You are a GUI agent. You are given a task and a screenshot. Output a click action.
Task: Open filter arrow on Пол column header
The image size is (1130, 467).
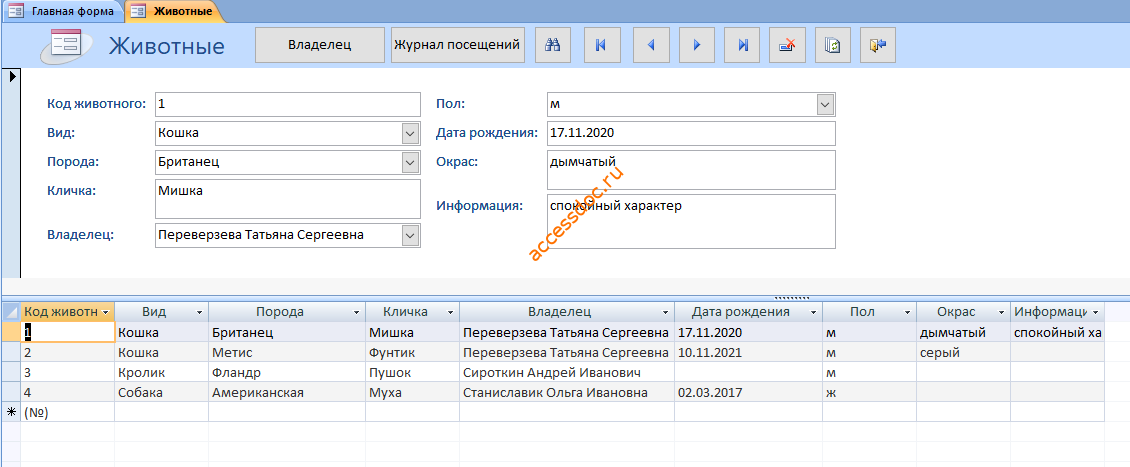click(x=907, y=313)
